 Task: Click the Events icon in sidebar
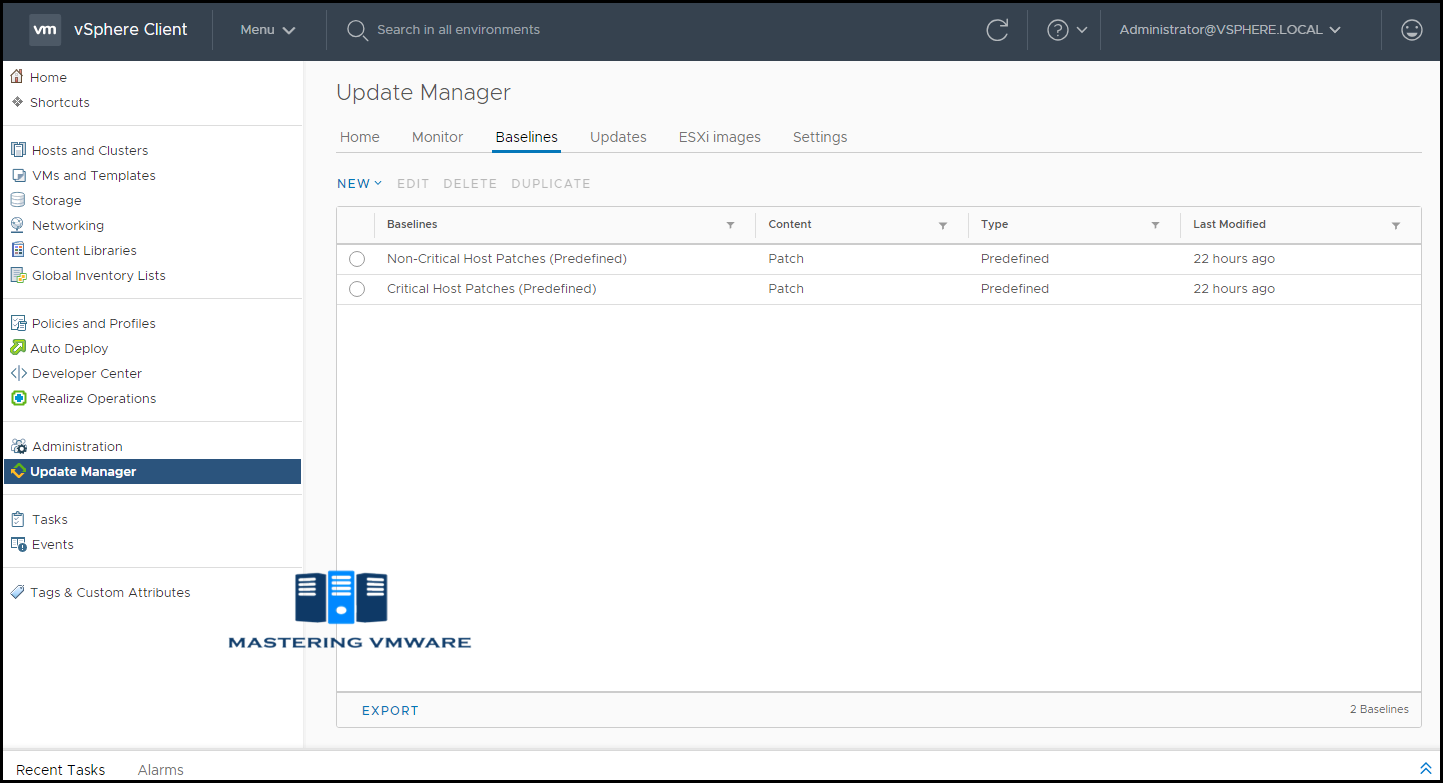point(18,544)
